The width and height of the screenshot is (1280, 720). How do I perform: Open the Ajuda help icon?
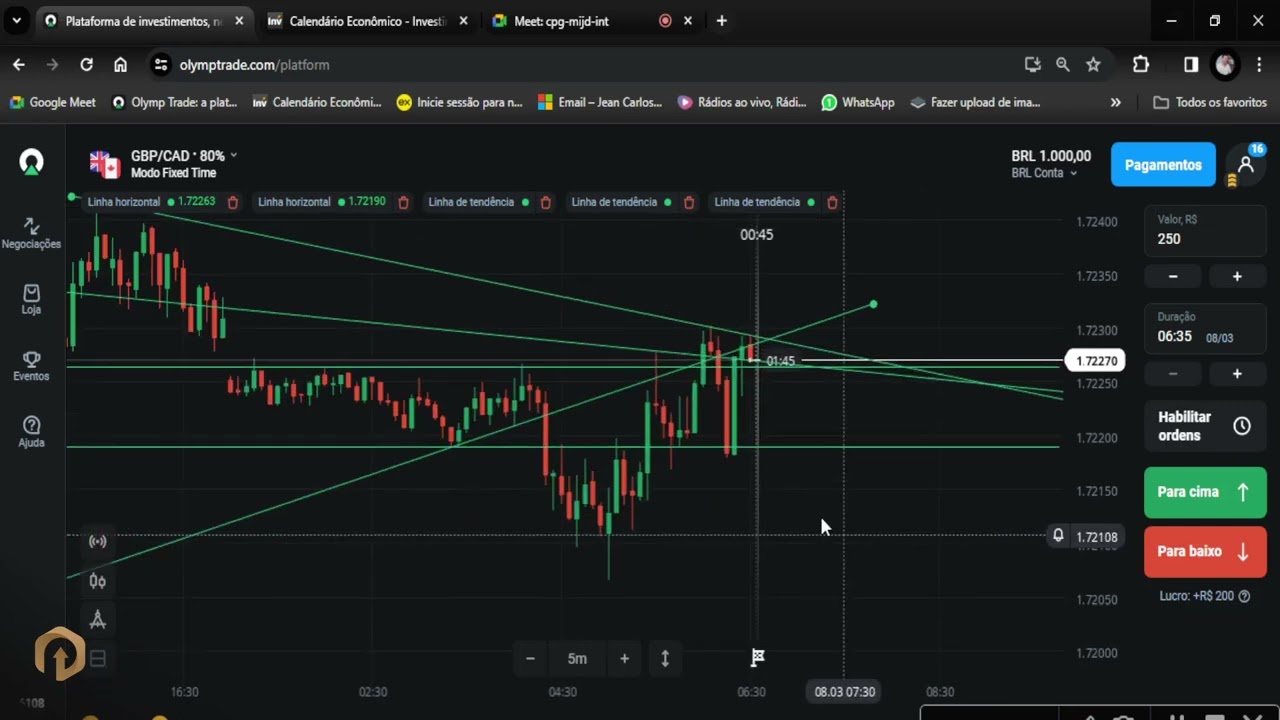(x=31, y=432)
